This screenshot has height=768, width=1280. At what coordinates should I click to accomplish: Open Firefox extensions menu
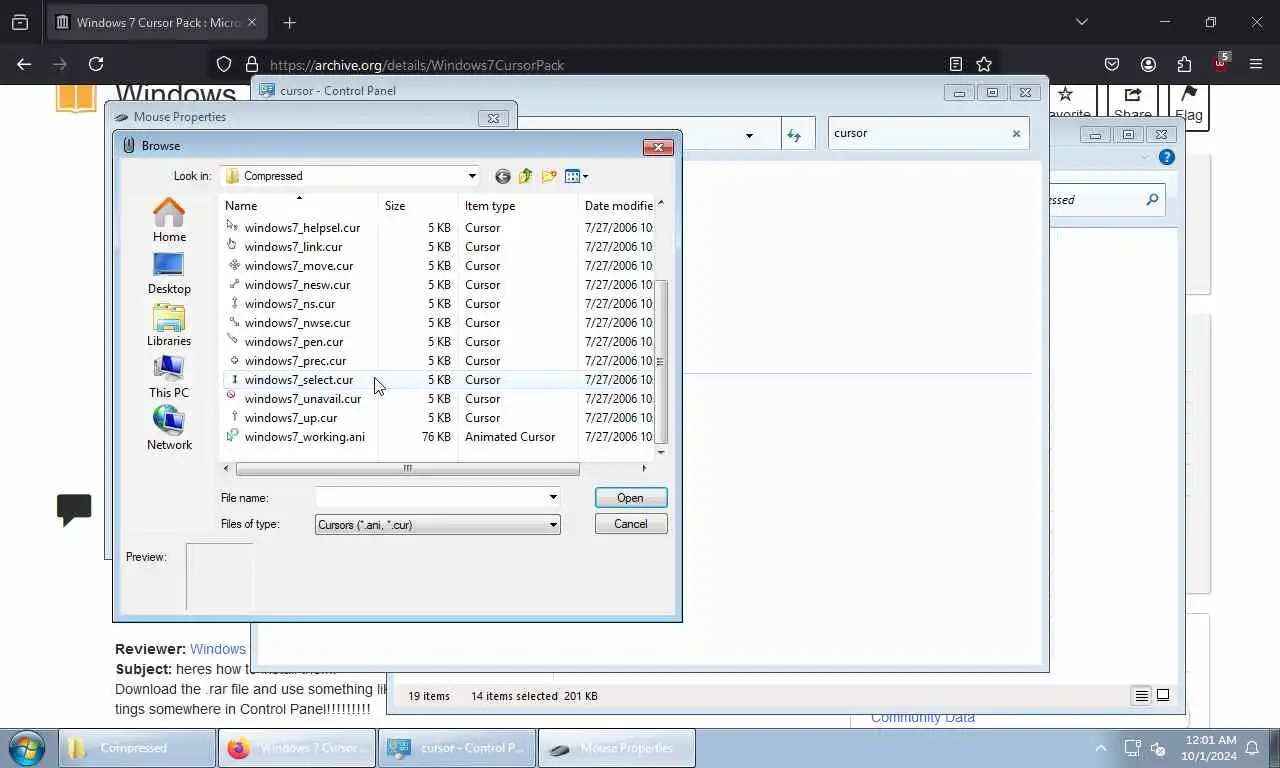click(x=1184, y=64)
